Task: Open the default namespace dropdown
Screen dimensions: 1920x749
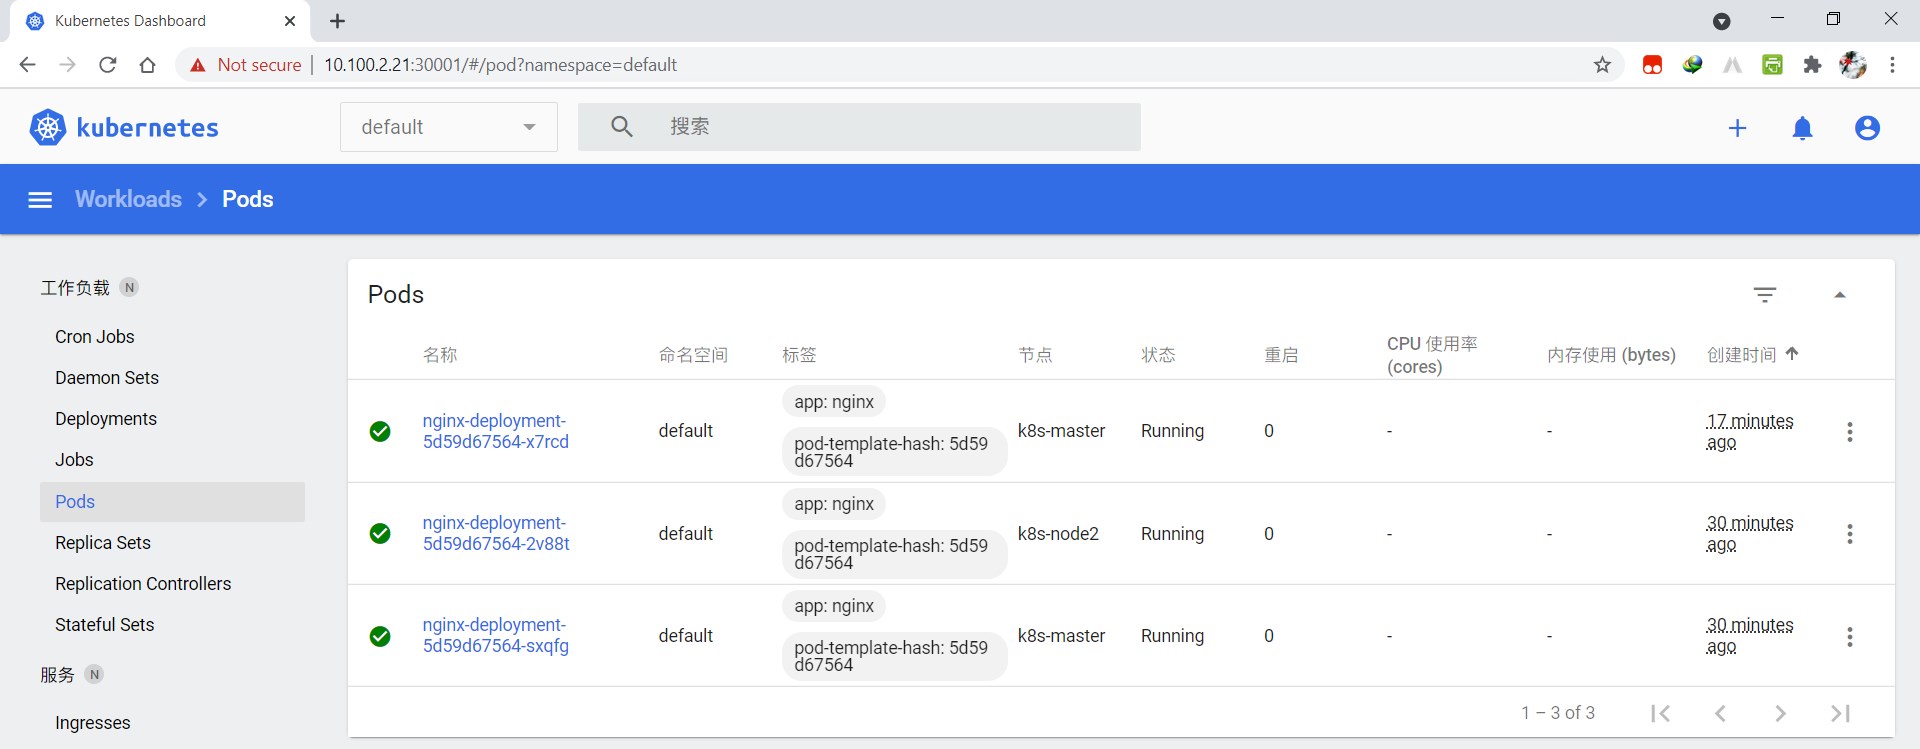Action: (x=449, y=127)
